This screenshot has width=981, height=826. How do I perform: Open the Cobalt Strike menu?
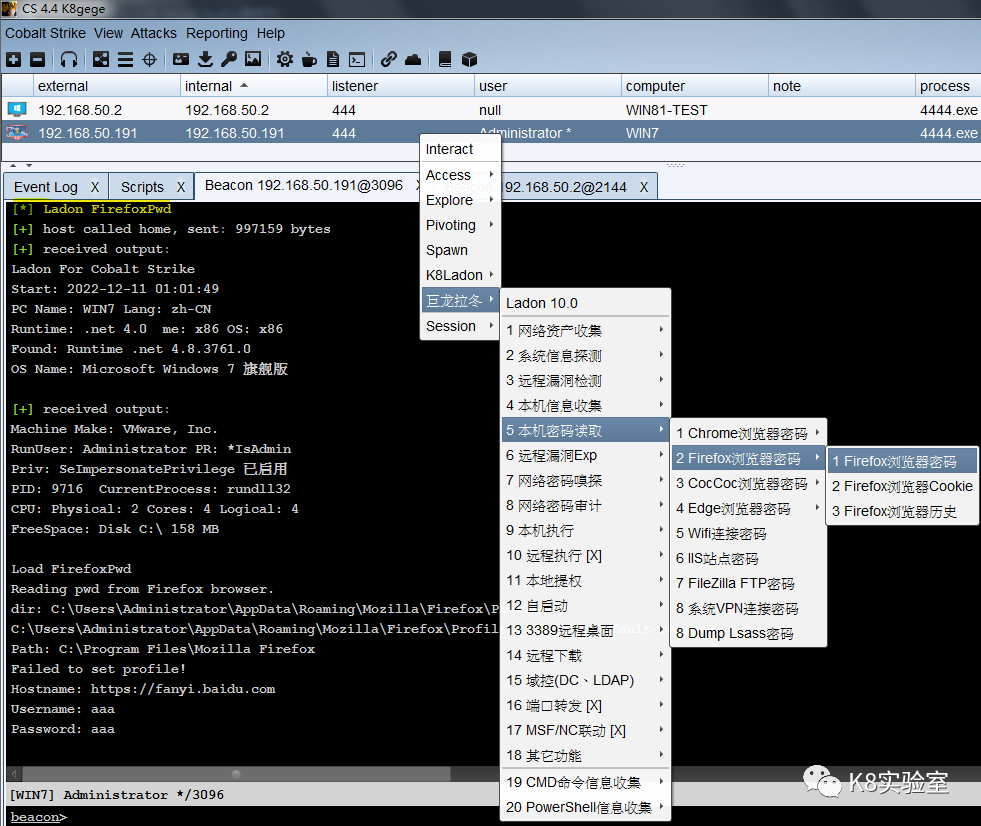tap(46, 33)
